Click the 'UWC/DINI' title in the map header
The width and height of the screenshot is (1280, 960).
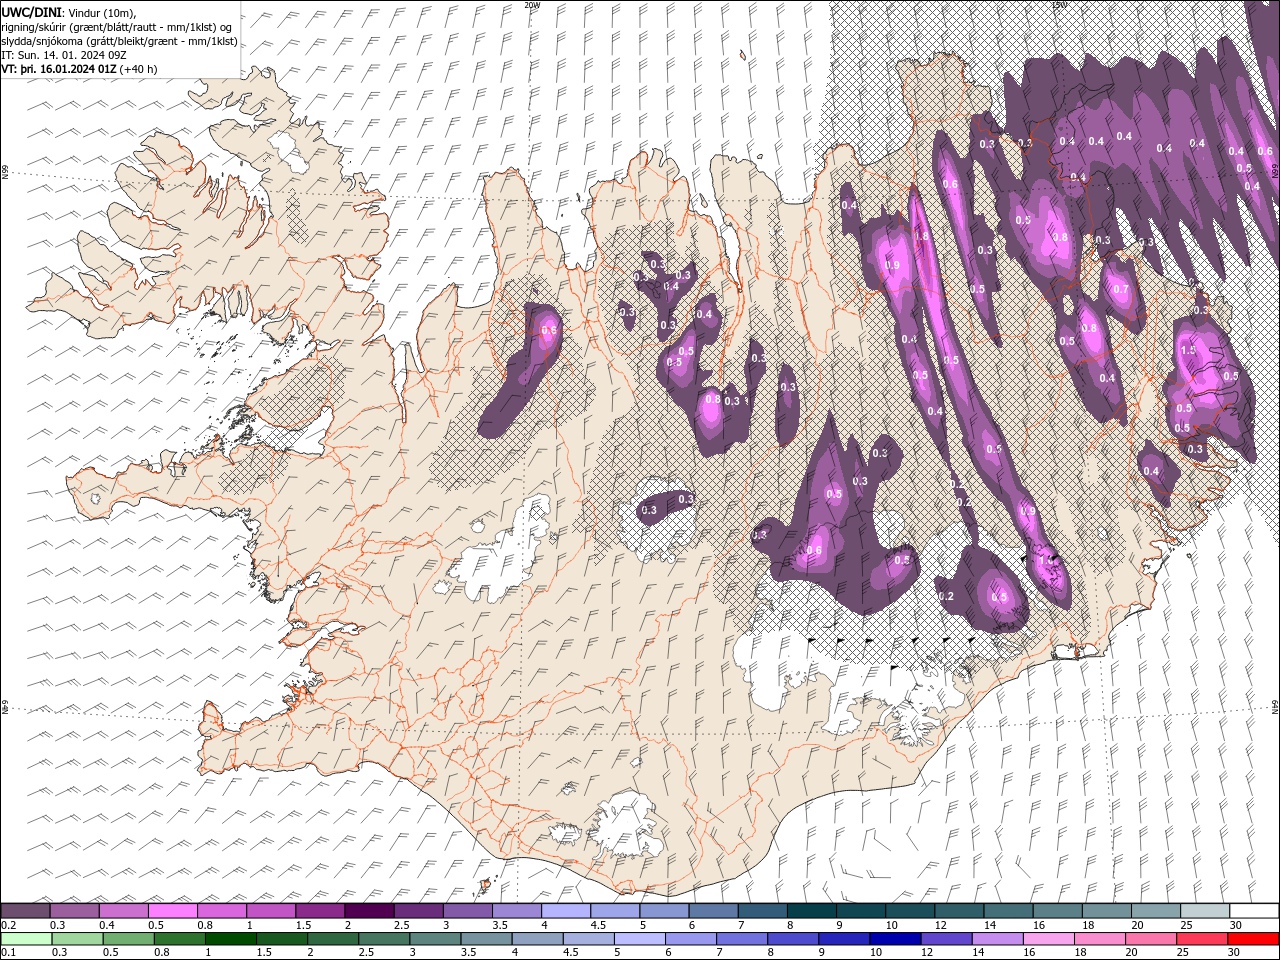pos(31,12)
